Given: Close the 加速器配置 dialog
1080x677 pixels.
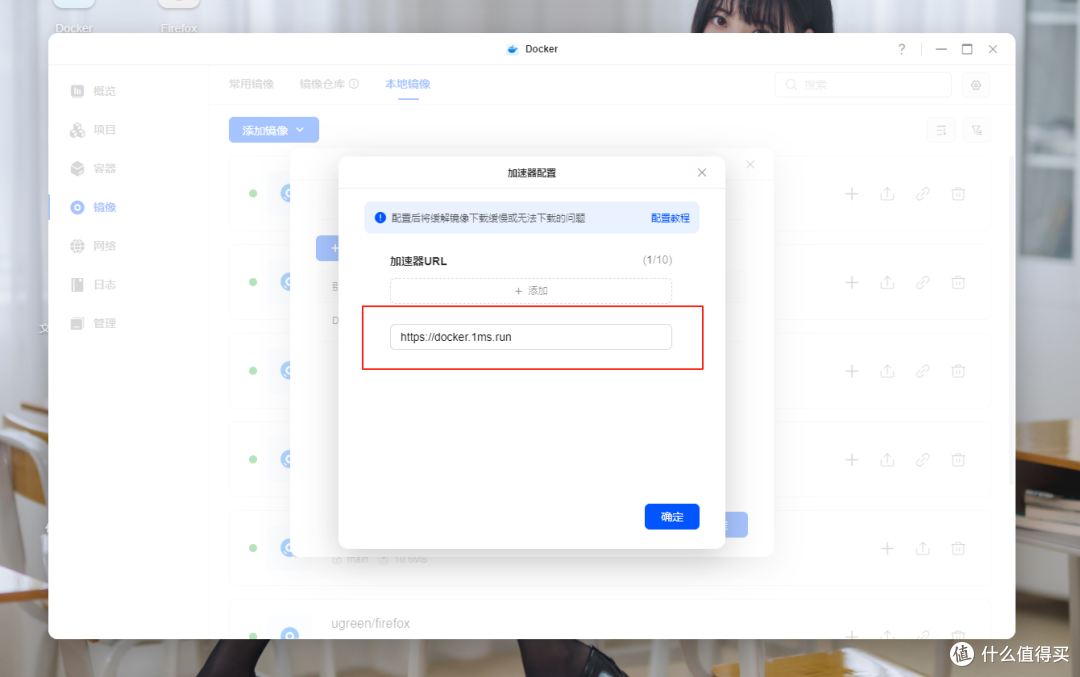Looking at the screenshot, I should coord(701,172).
